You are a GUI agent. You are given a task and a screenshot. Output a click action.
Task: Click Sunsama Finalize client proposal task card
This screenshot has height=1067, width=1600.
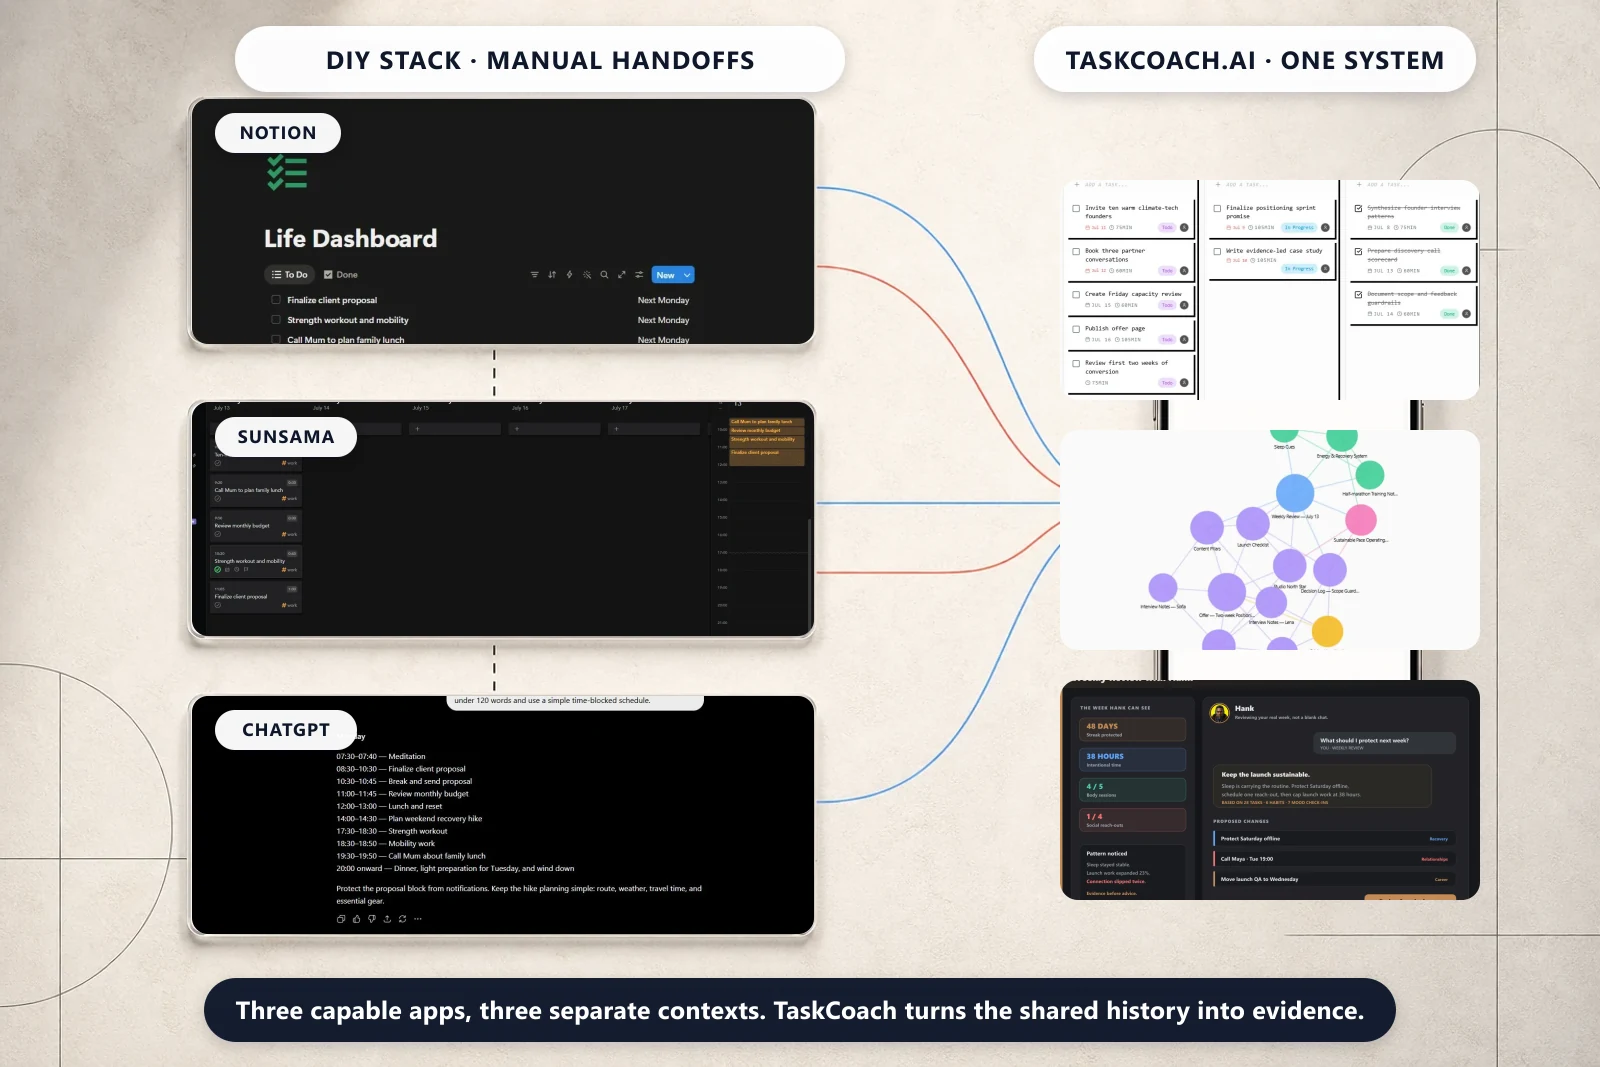pyautogui.click(x=256, y=597)
